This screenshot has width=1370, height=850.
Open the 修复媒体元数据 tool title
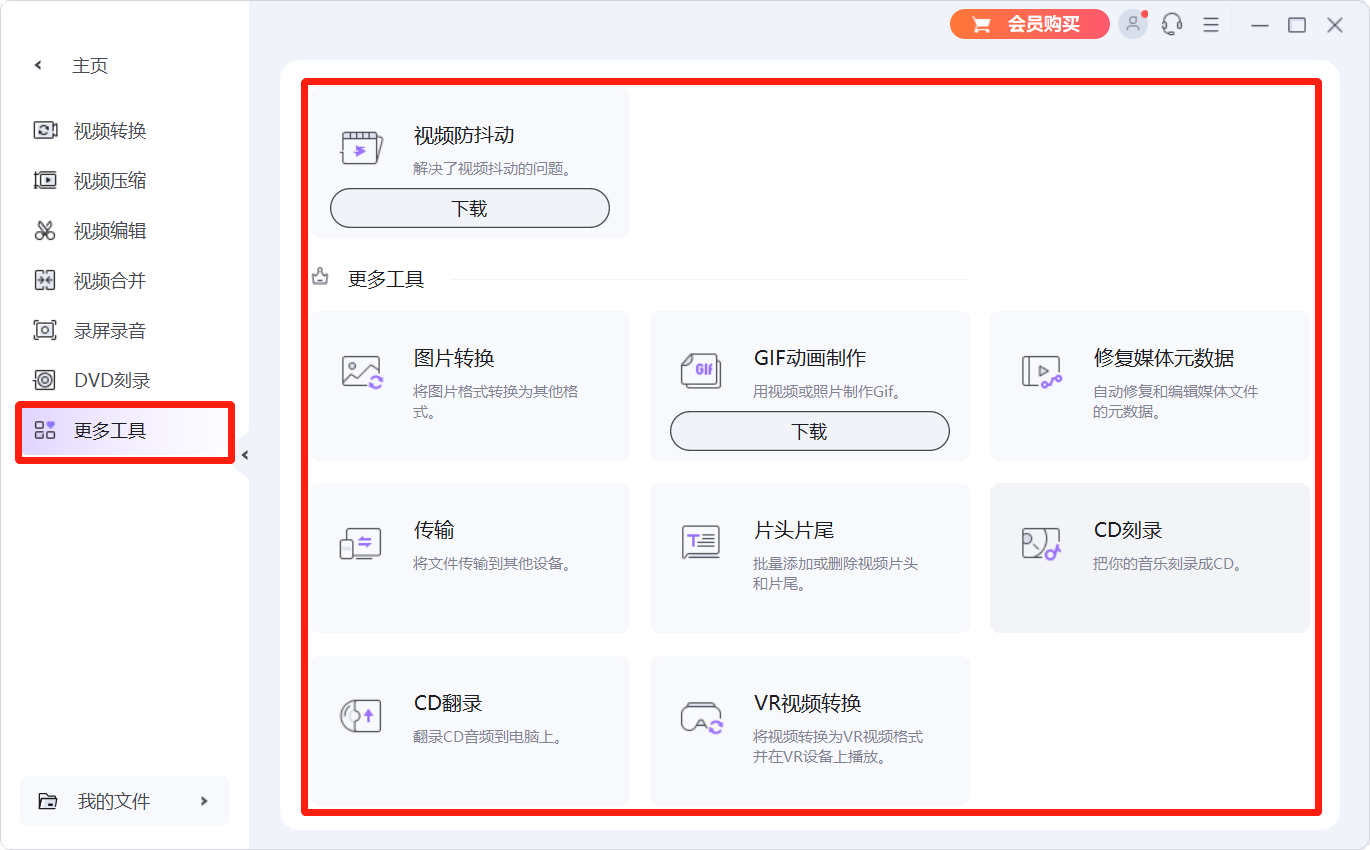click(1164, 358)
